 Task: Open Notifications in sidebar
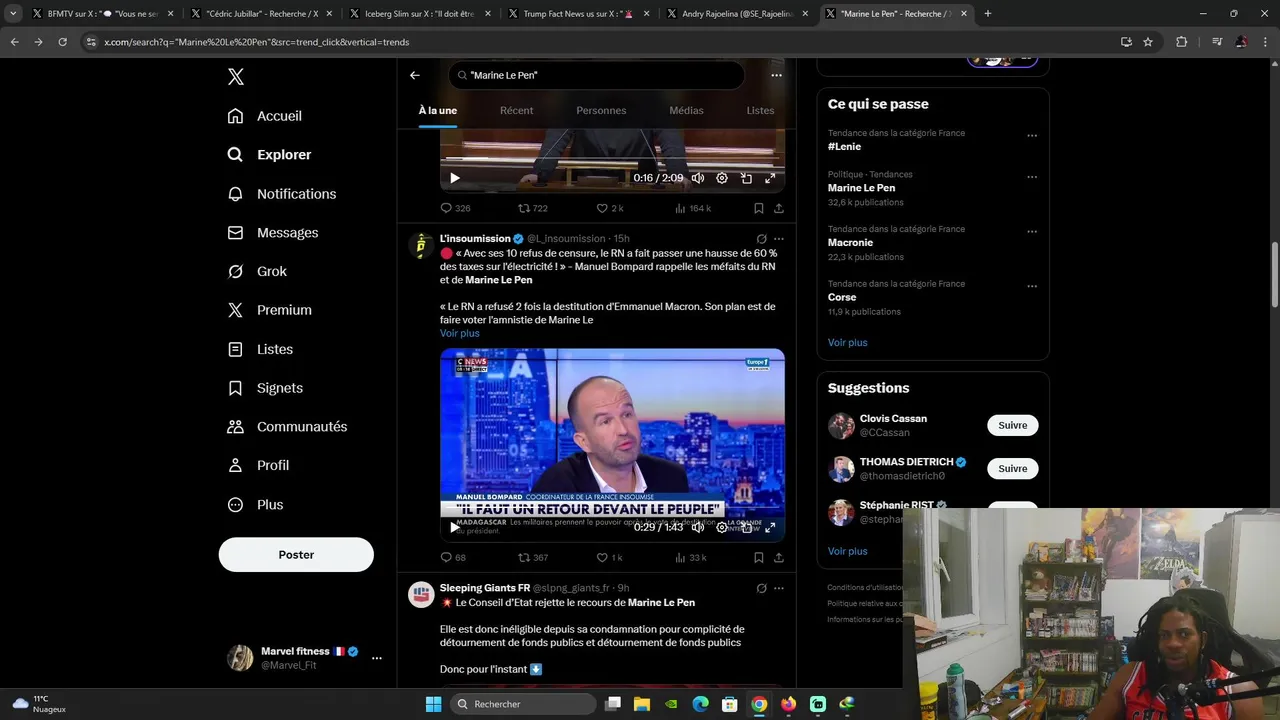(x=281, y=194)
